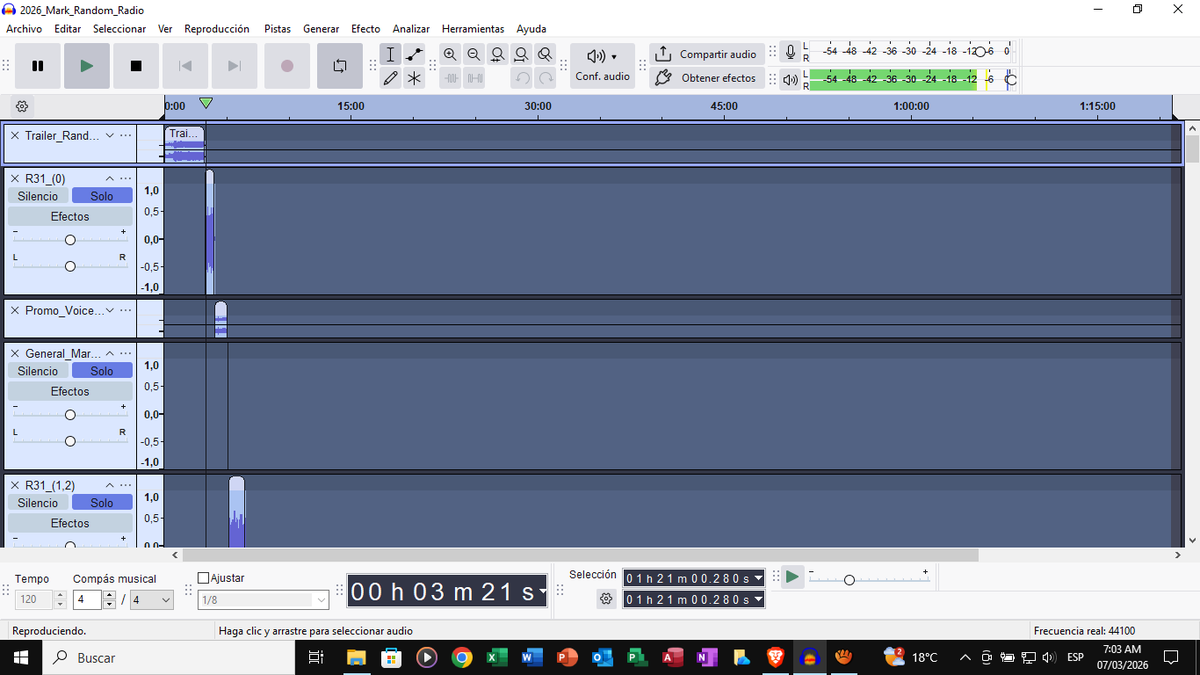Toggle Solo on track R31_(0)
Image resolution: width=1200 pixels, height=675 pixels.
[x=102, y=196]
